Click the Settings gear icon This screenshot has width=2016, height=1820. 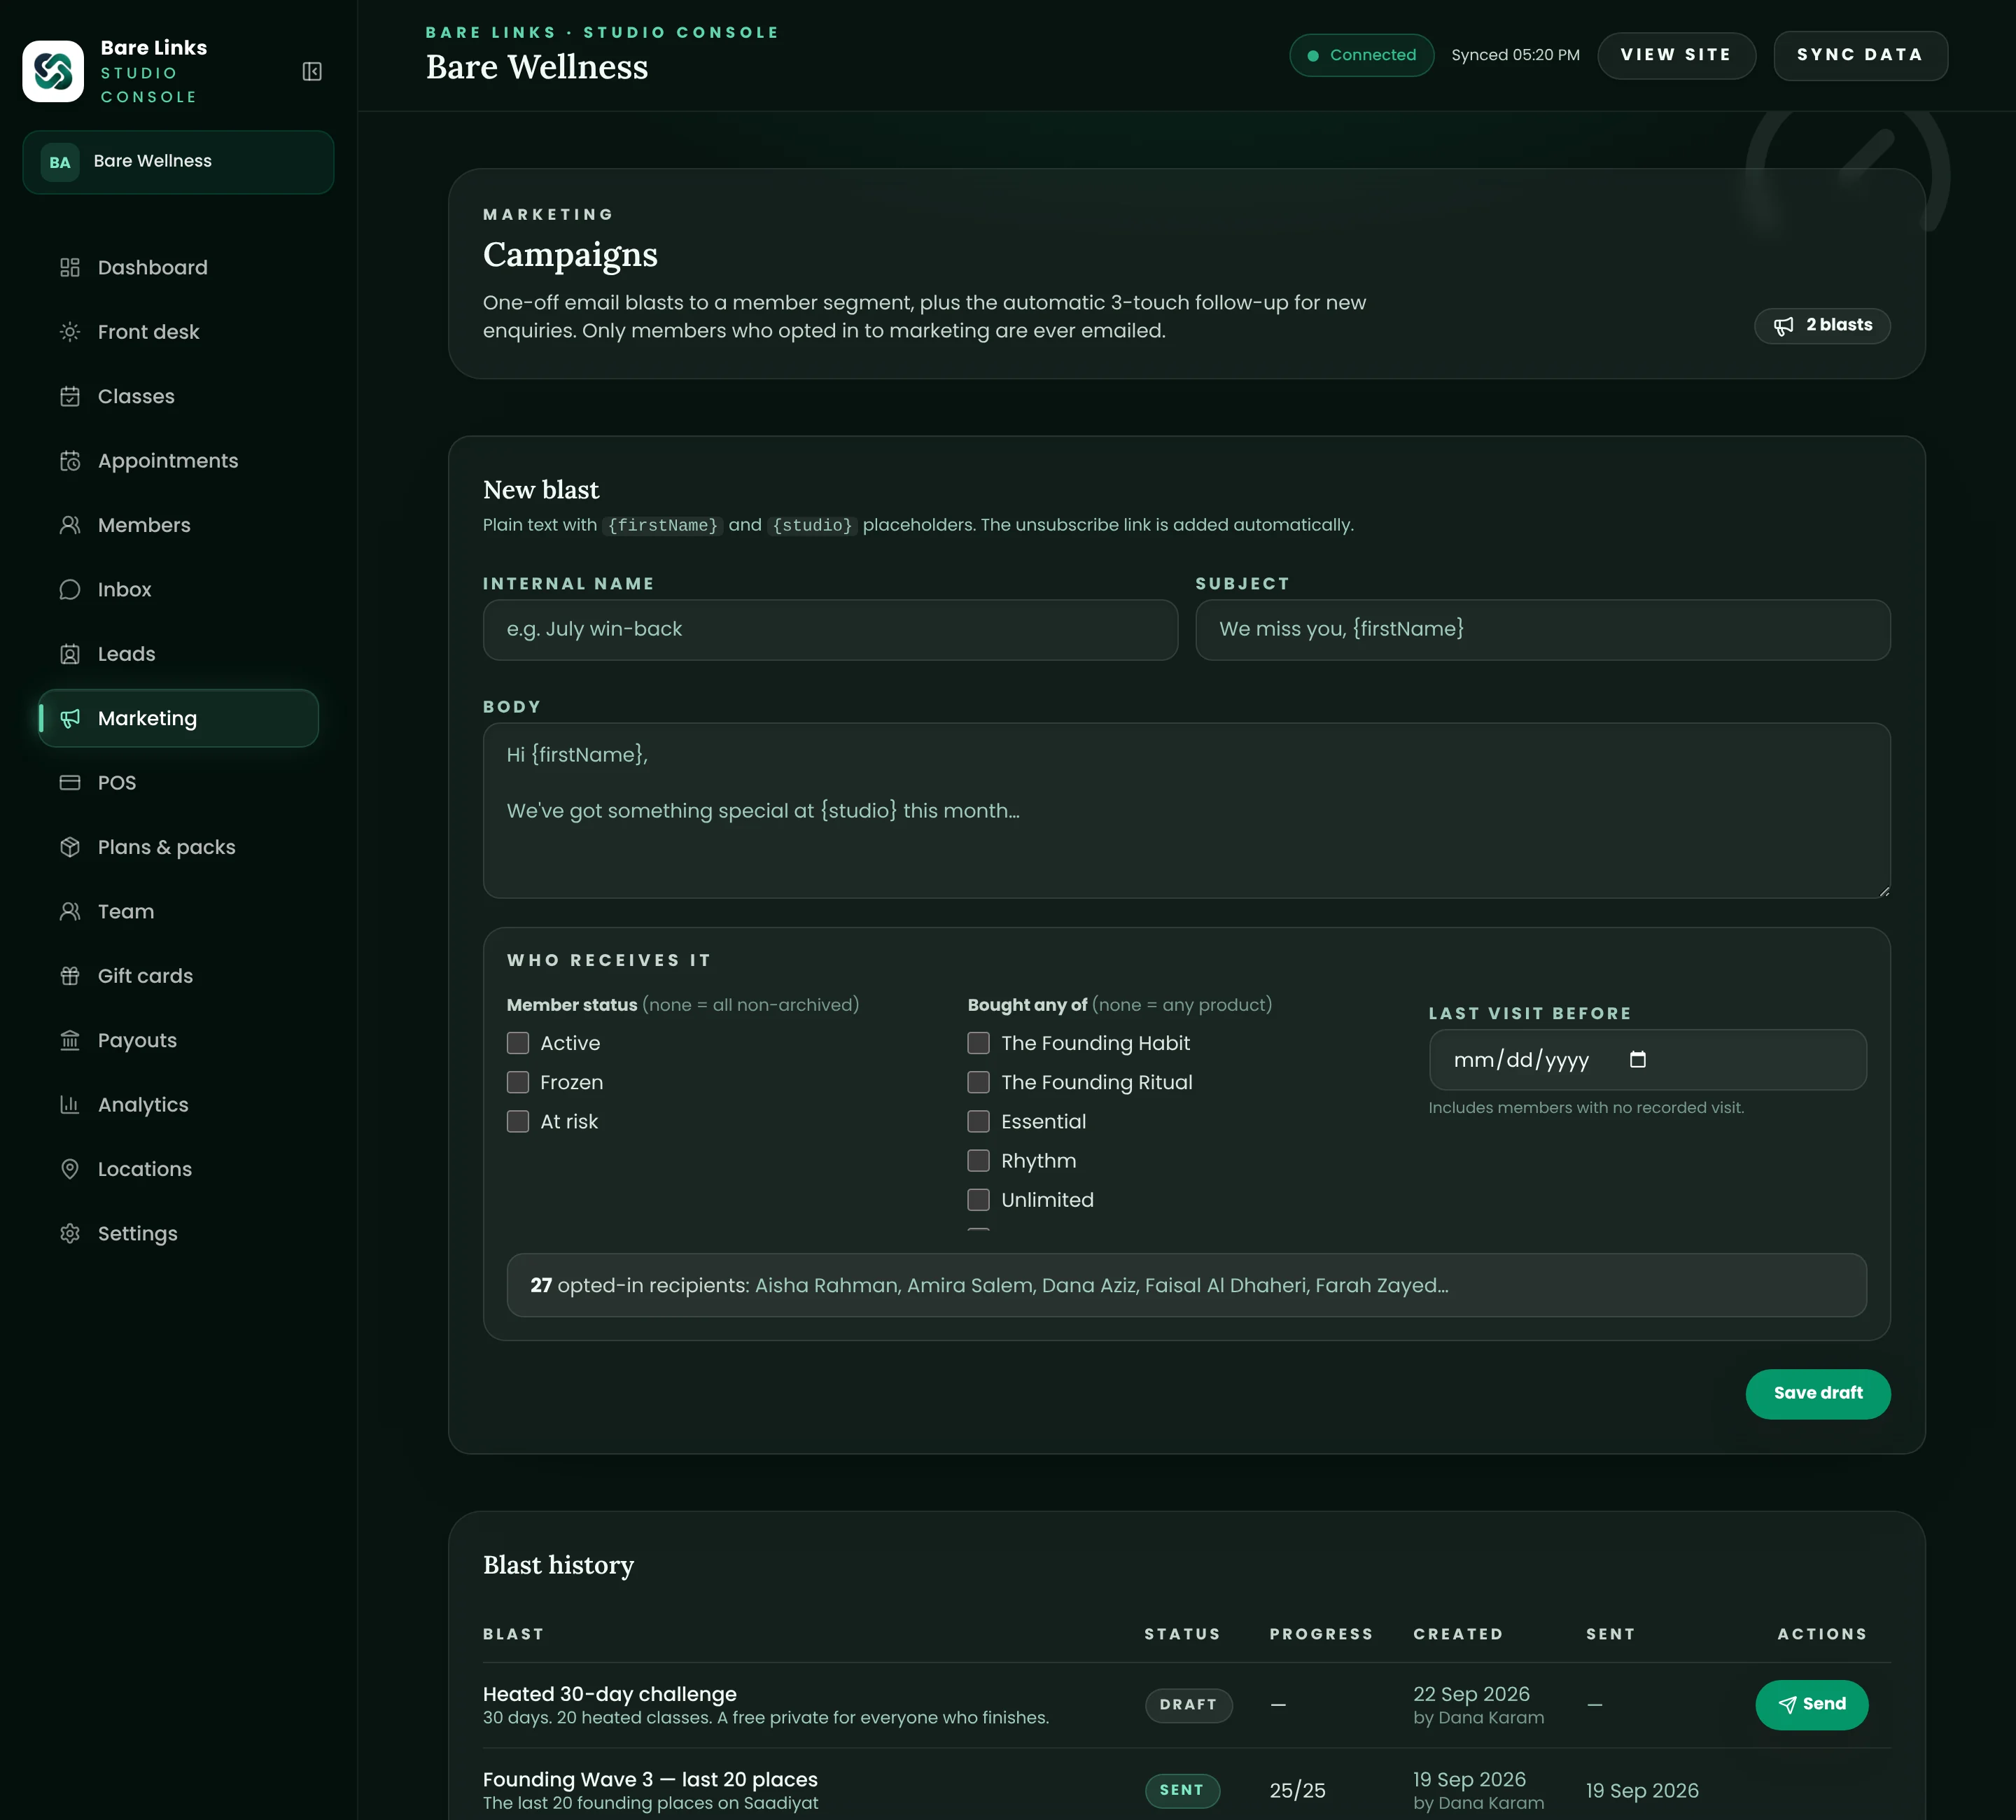point(70,1234)
